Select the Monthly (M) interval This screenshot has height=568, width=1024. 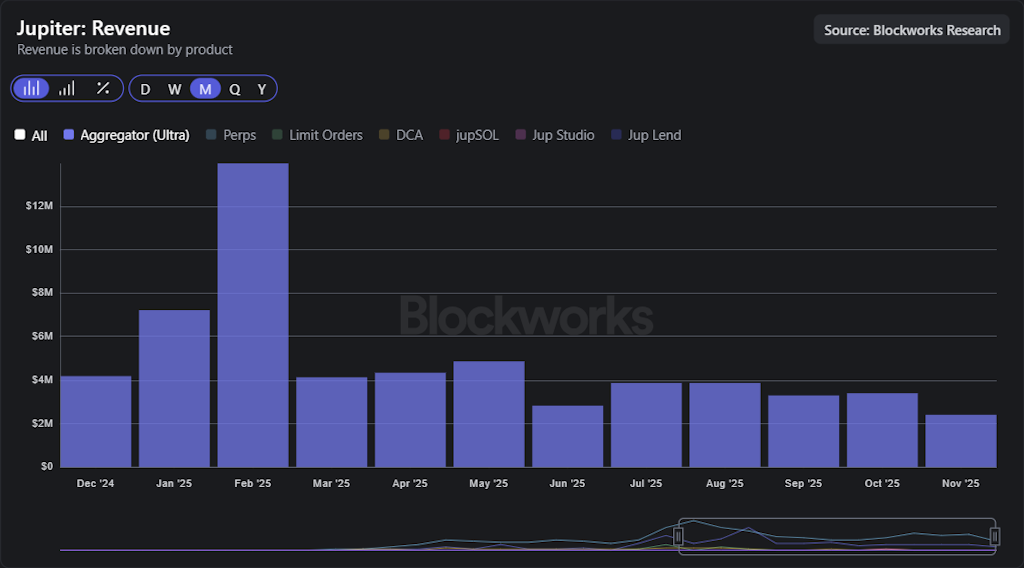pyautogui.click(x=205, y=89)
